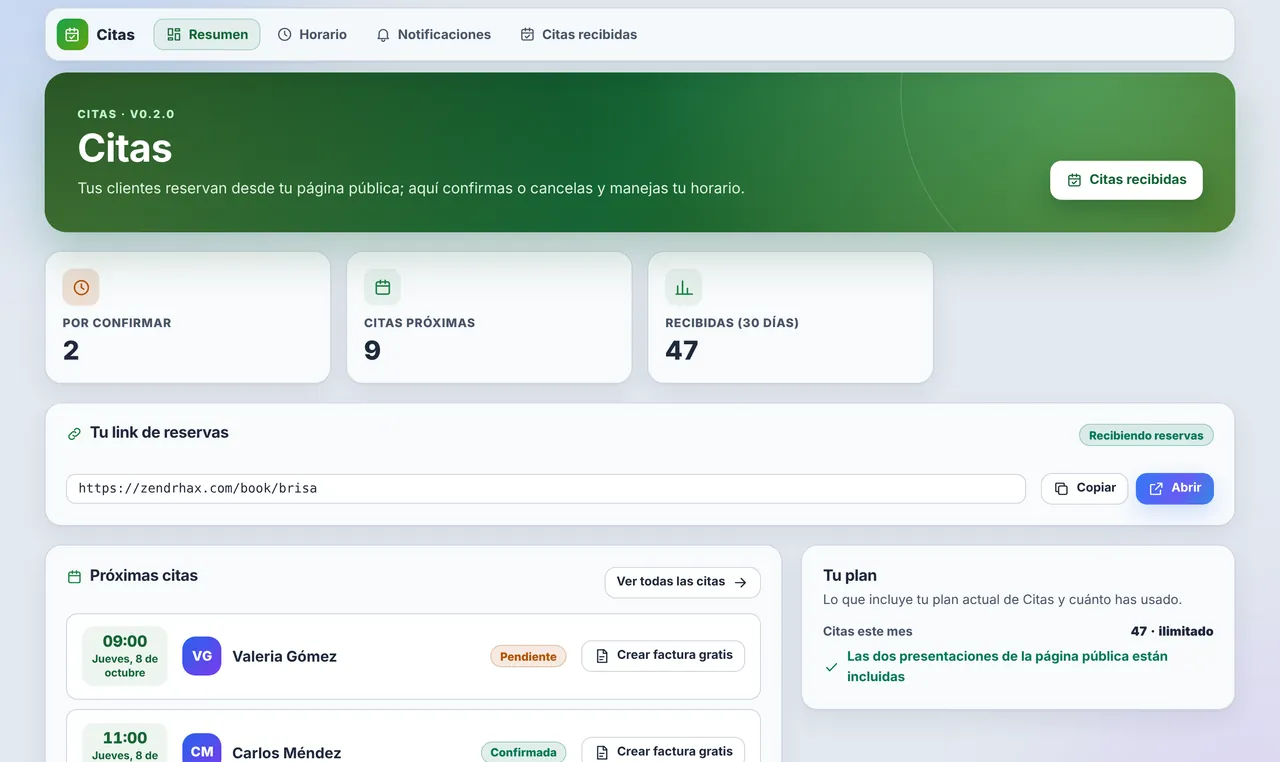1280x762 pixels.
Task: Click the link icon beside Tu link de reservas
Action: pos(74,434)
